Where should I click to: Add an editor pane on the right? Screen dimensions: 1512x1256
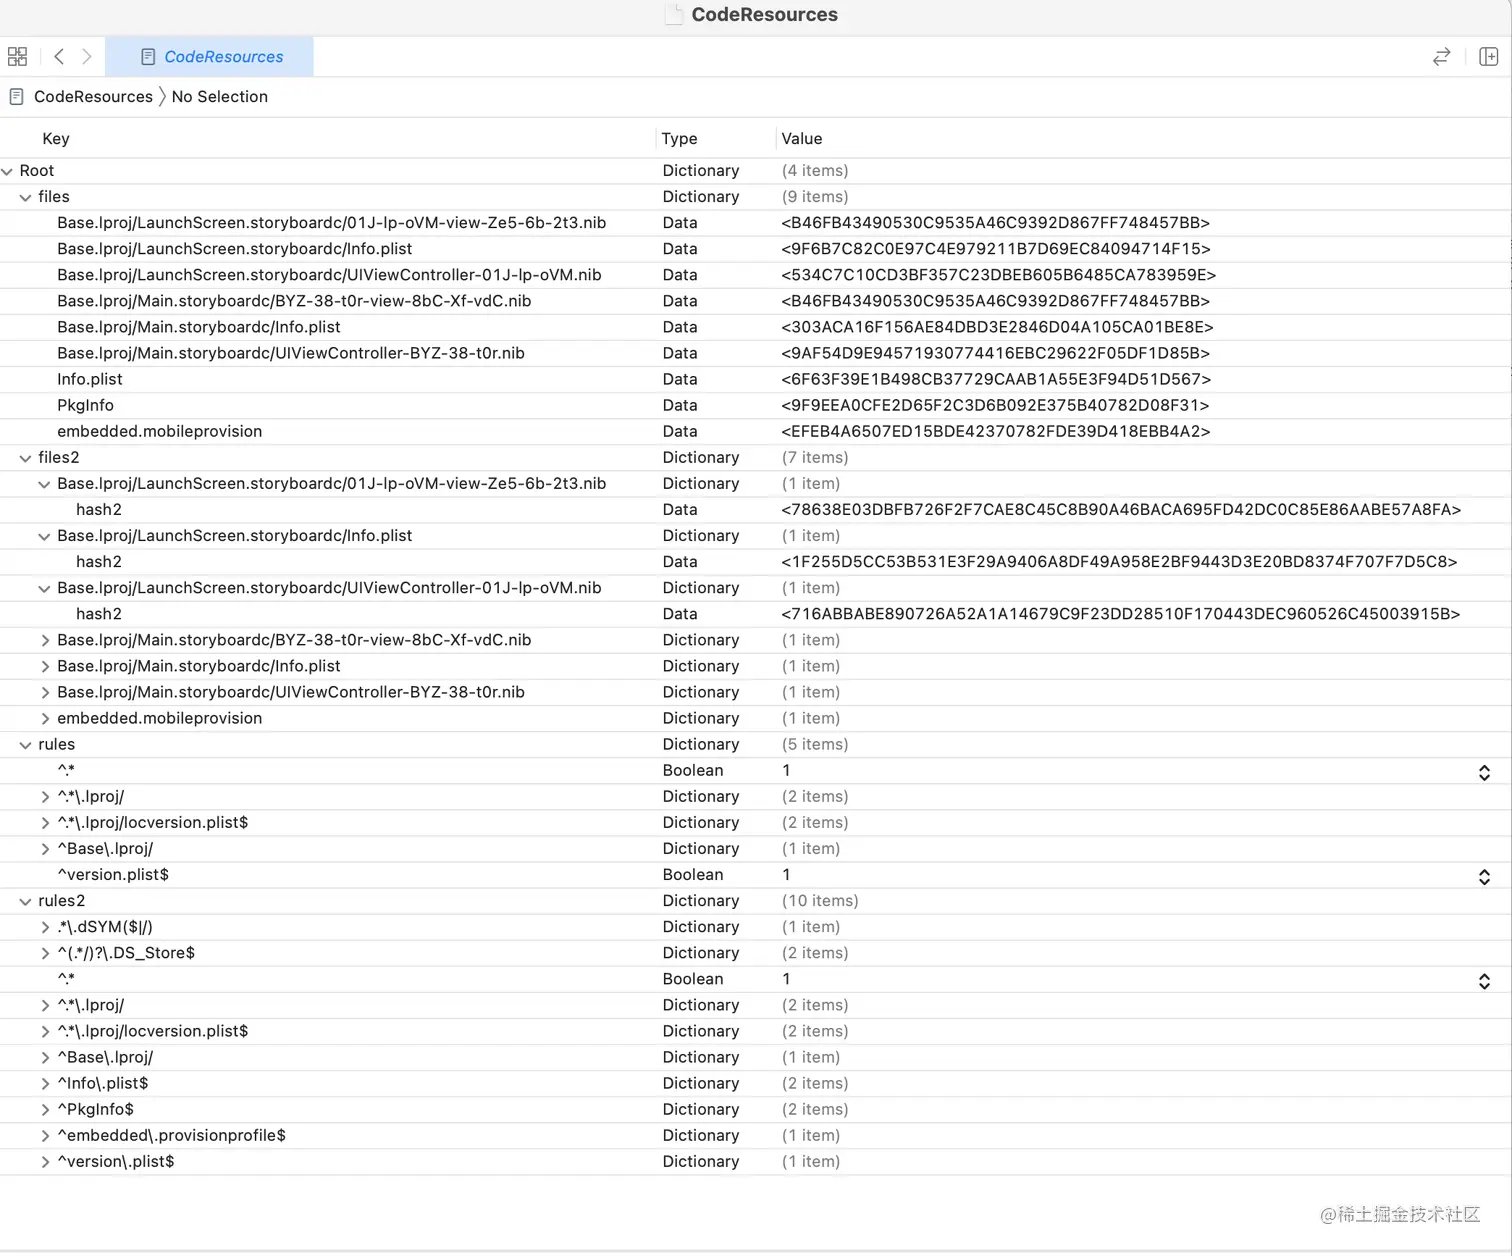click(1488, 57)
